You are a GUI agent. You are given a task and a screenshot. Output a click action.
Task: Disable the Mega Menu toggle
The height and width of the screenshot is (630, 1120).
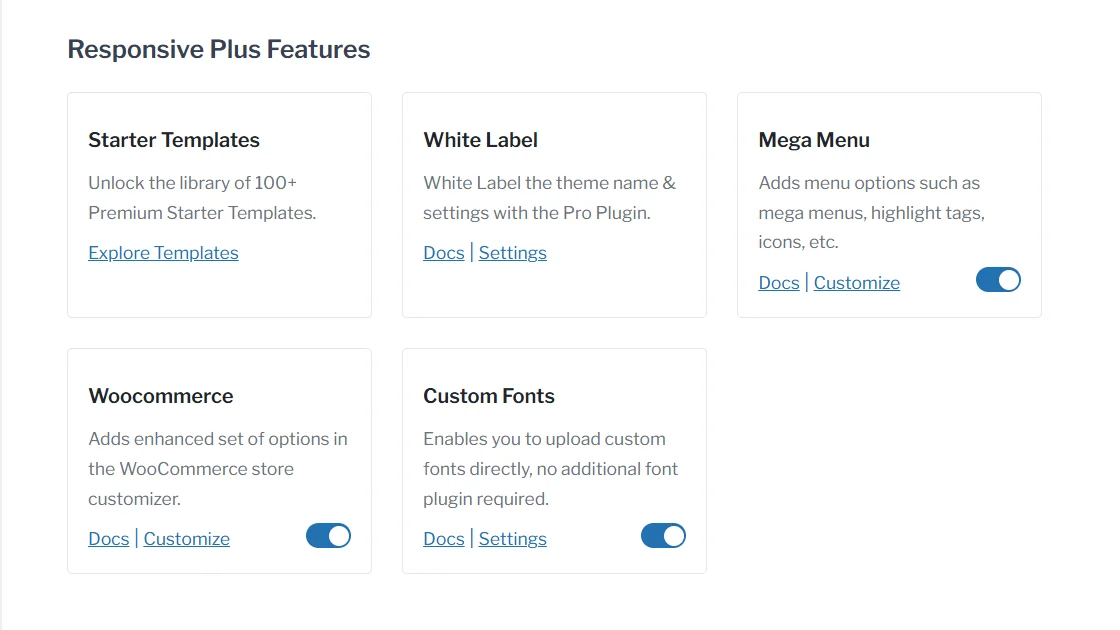(x=998, y=280)
